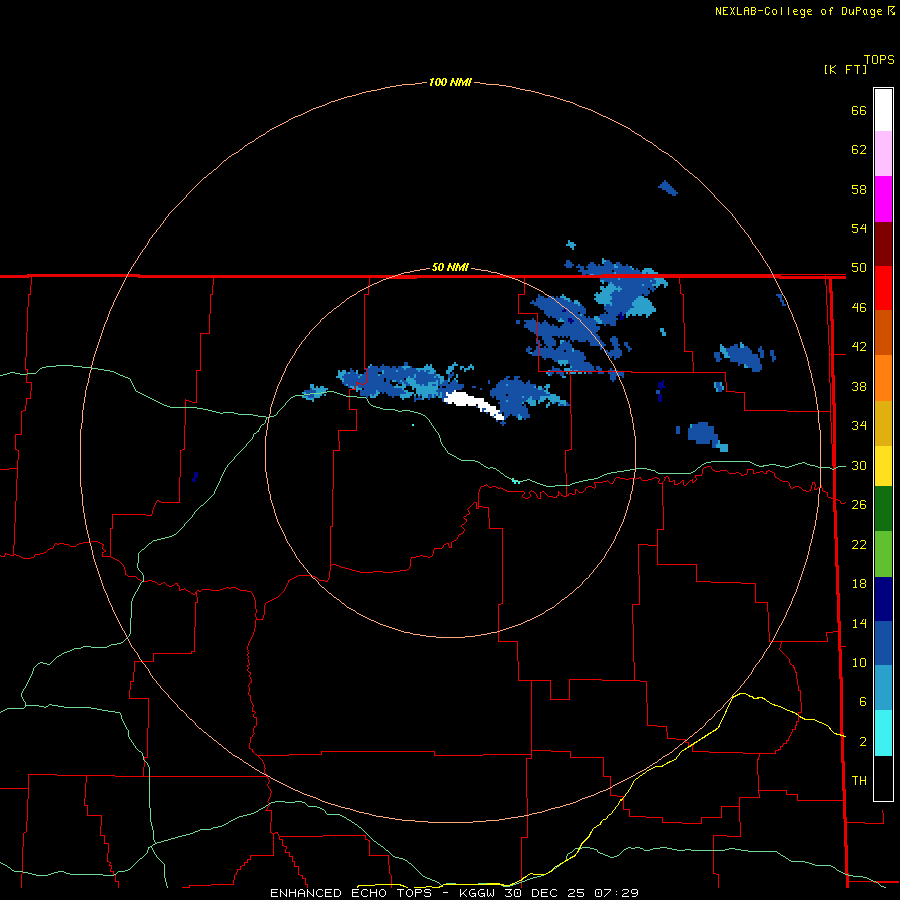Screen dimensions: 900x900
Task: Click the 30 legend value
Action: coord(859,465)
